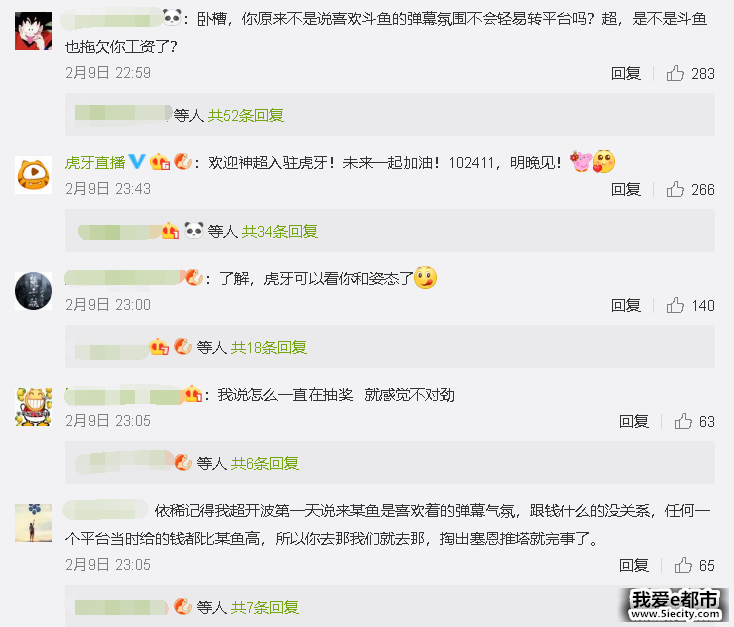Expand 共34条回复 replies
The image size is (734, 627).
tap(279, 231)
